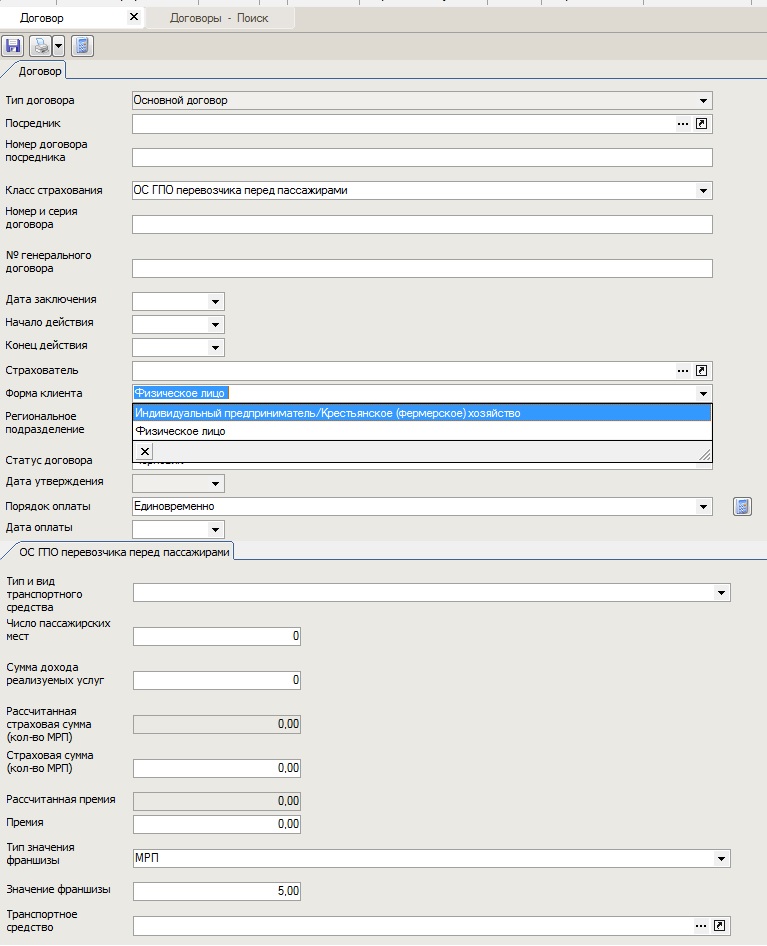The image size is (767, 946).
Task: Open Страхователь record with arrow icon
Action: coord(702,370)
